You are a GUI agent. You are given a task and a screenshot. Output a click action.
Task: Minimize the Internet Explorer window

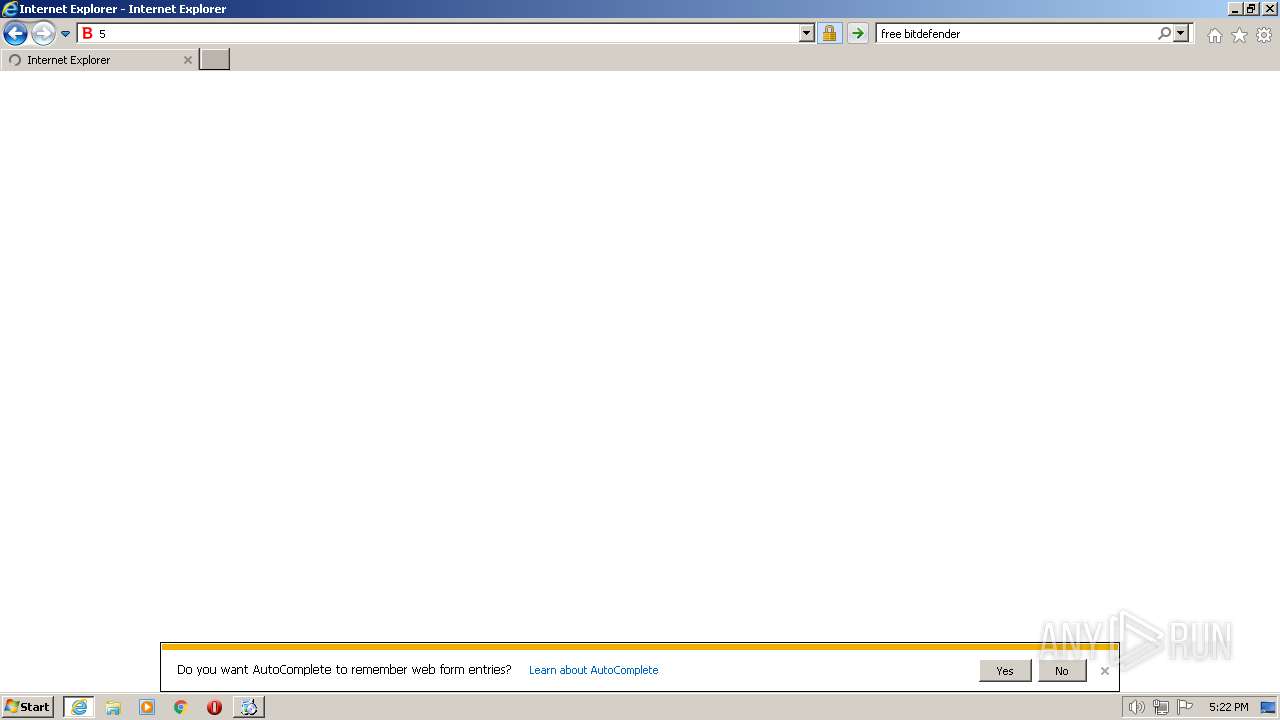coord(1235,9)
